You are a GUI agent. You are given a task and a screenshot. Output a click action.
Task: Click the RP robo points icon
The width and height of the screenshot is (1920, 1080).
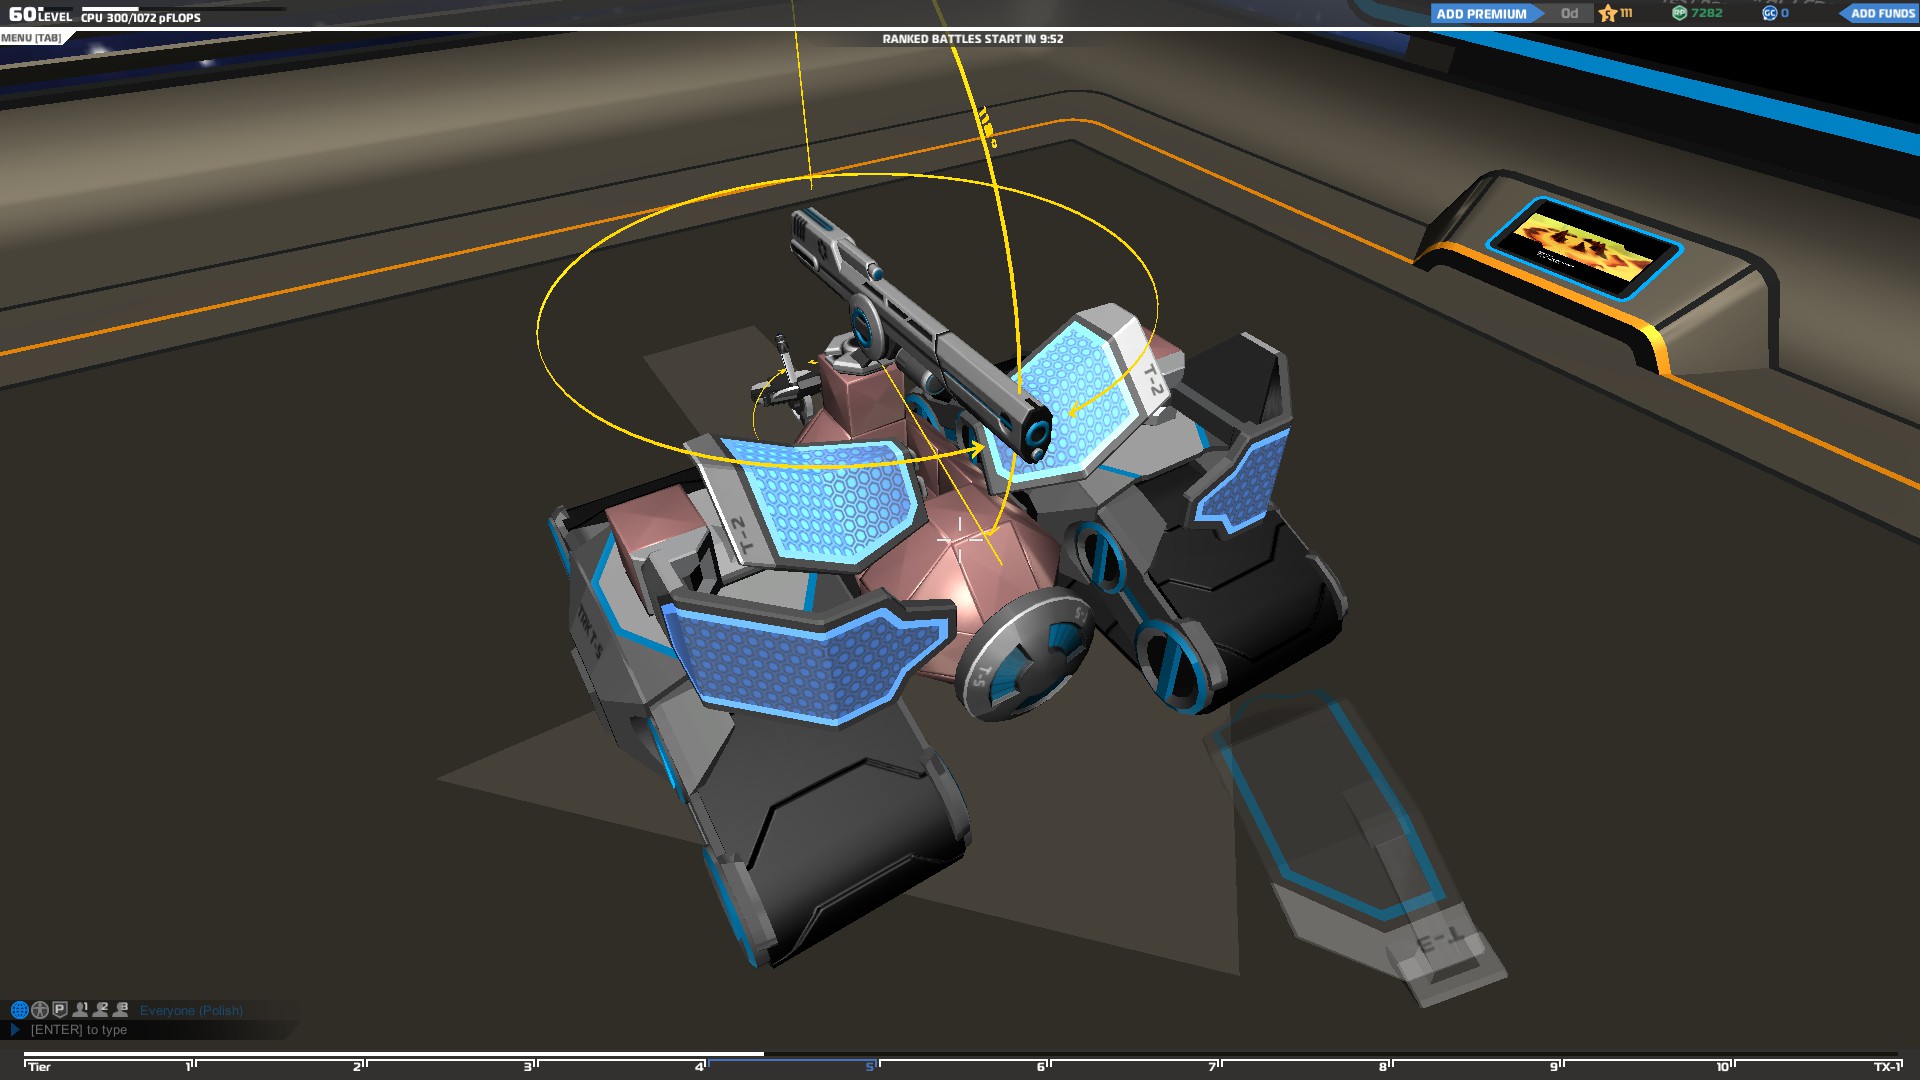coord(1680,13)
